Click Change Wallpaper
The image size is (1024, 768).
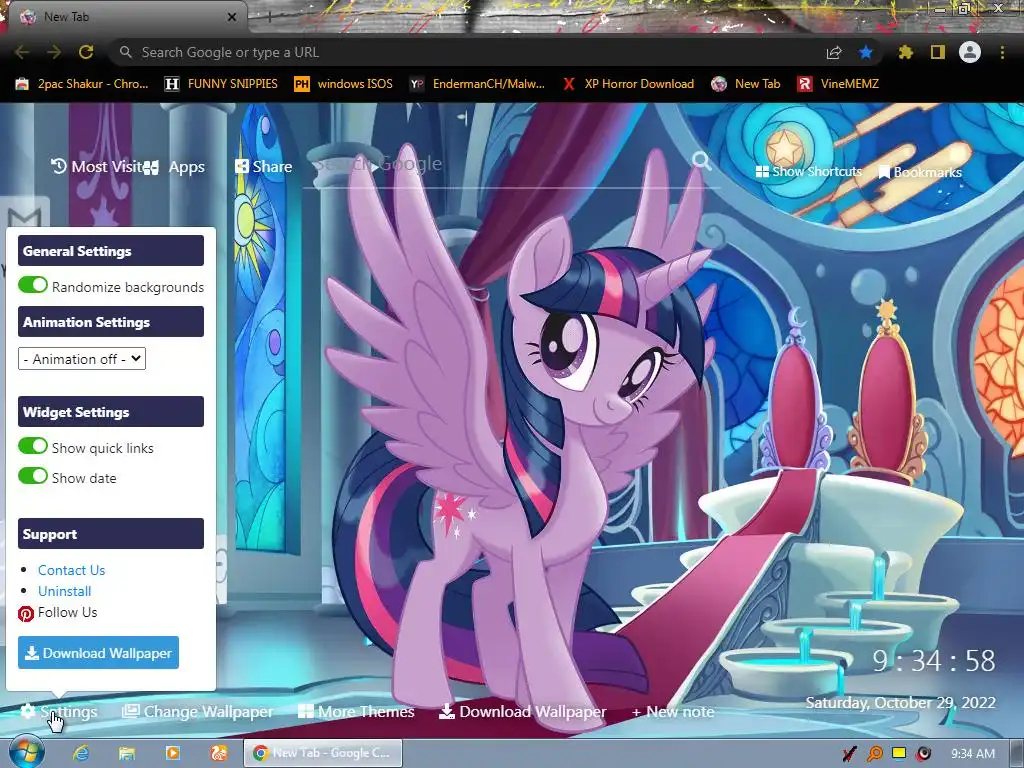tap(197, 712)
